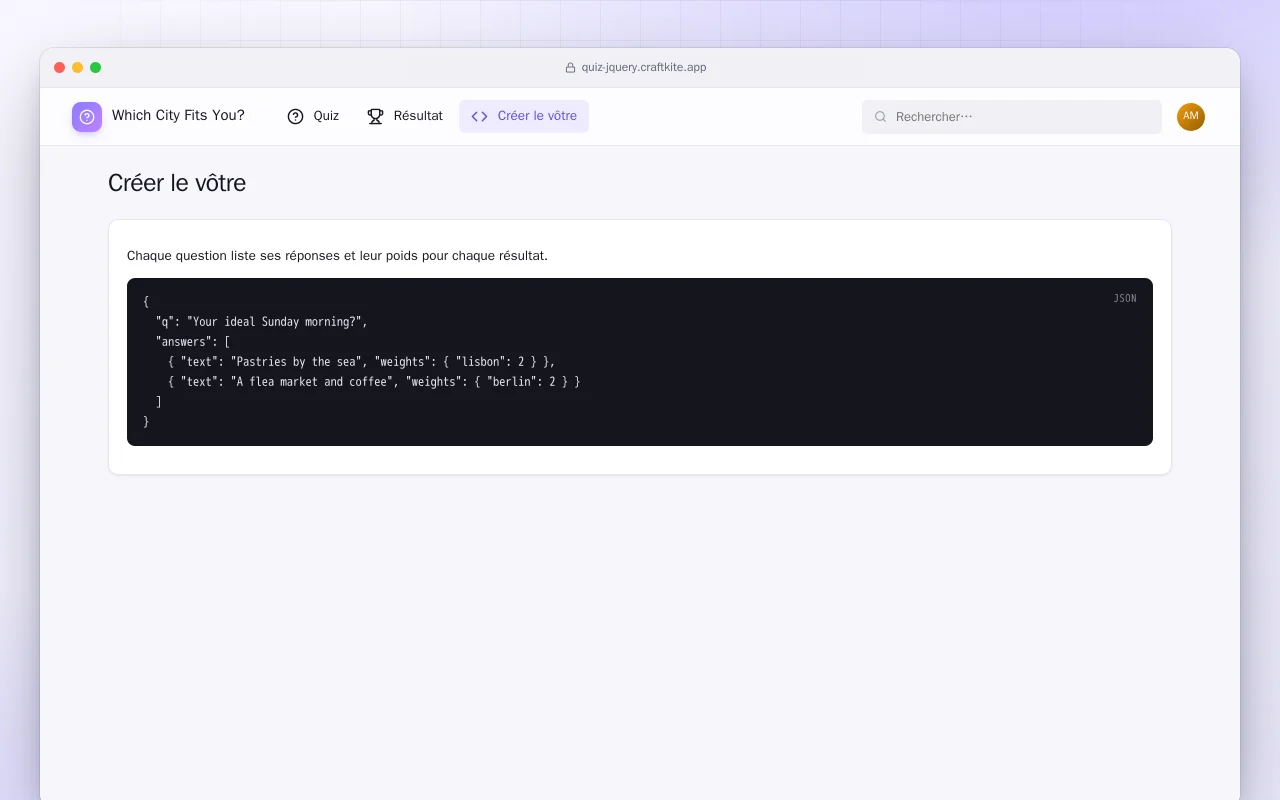
Task: Click the address bar lock icon
Action: click(x=570, y=68)
